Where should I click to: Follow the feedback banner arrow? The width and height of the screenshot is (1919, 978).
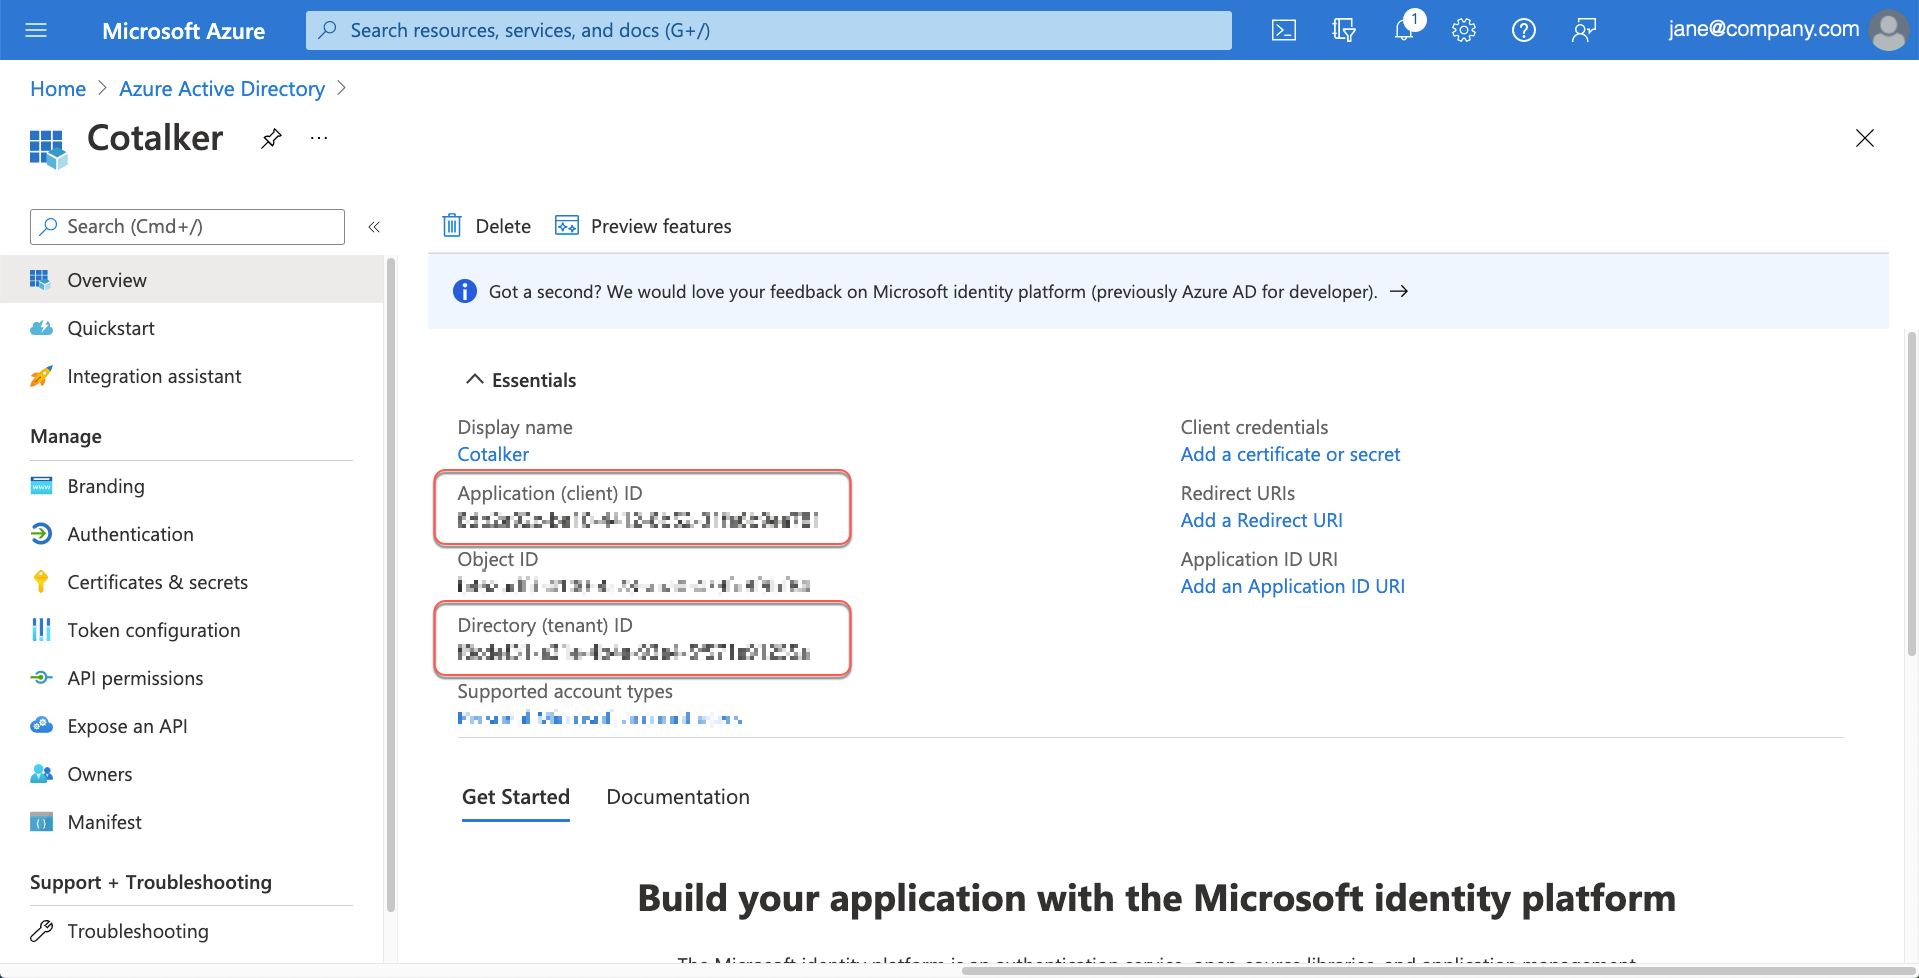[x=1399, y=291]
